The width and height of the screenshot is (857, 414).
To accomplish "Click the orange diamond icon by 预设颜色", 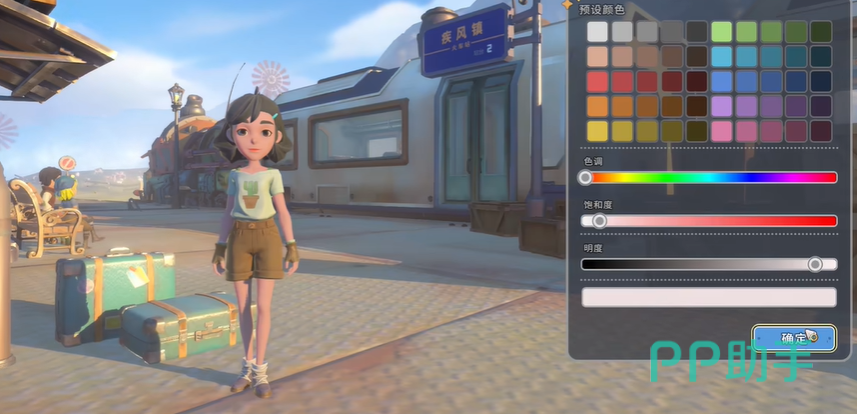I will coord(567,5).
